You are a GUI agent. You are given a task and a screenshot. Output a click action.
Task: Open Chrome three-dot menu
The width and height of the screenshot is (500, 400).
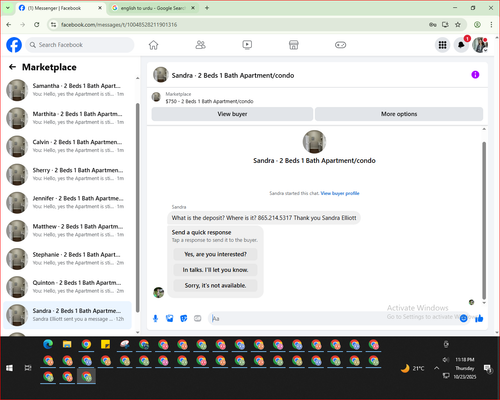[491, 24]
